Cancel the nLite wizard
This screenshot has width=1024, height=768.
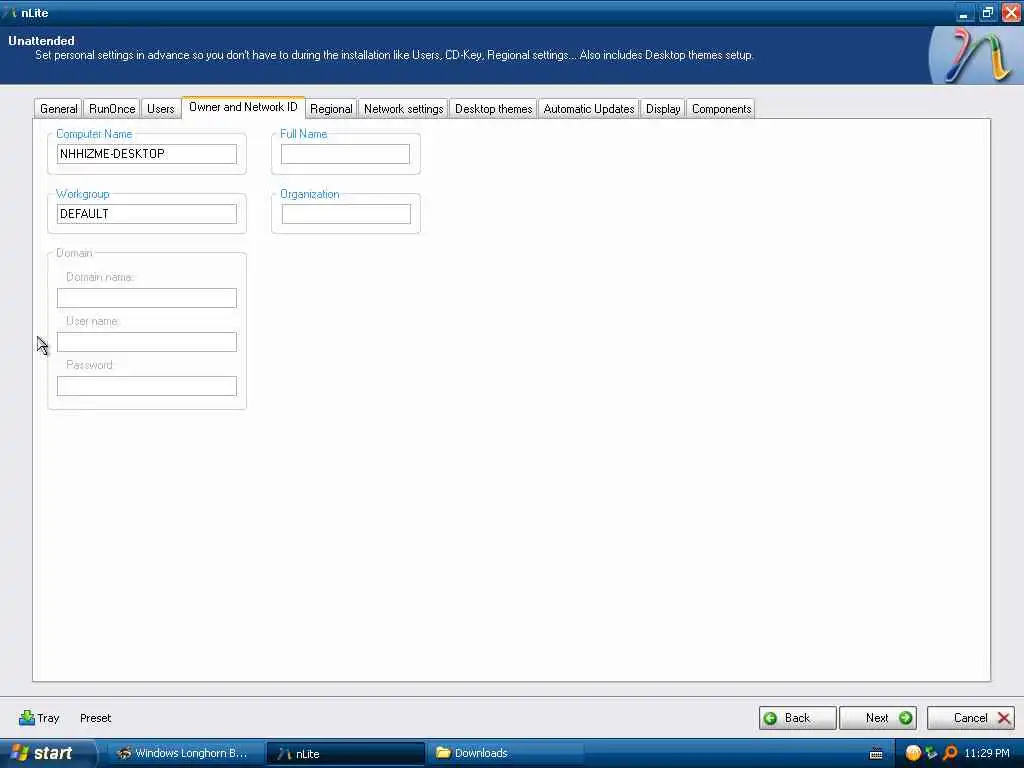click(x=970, y=718)
